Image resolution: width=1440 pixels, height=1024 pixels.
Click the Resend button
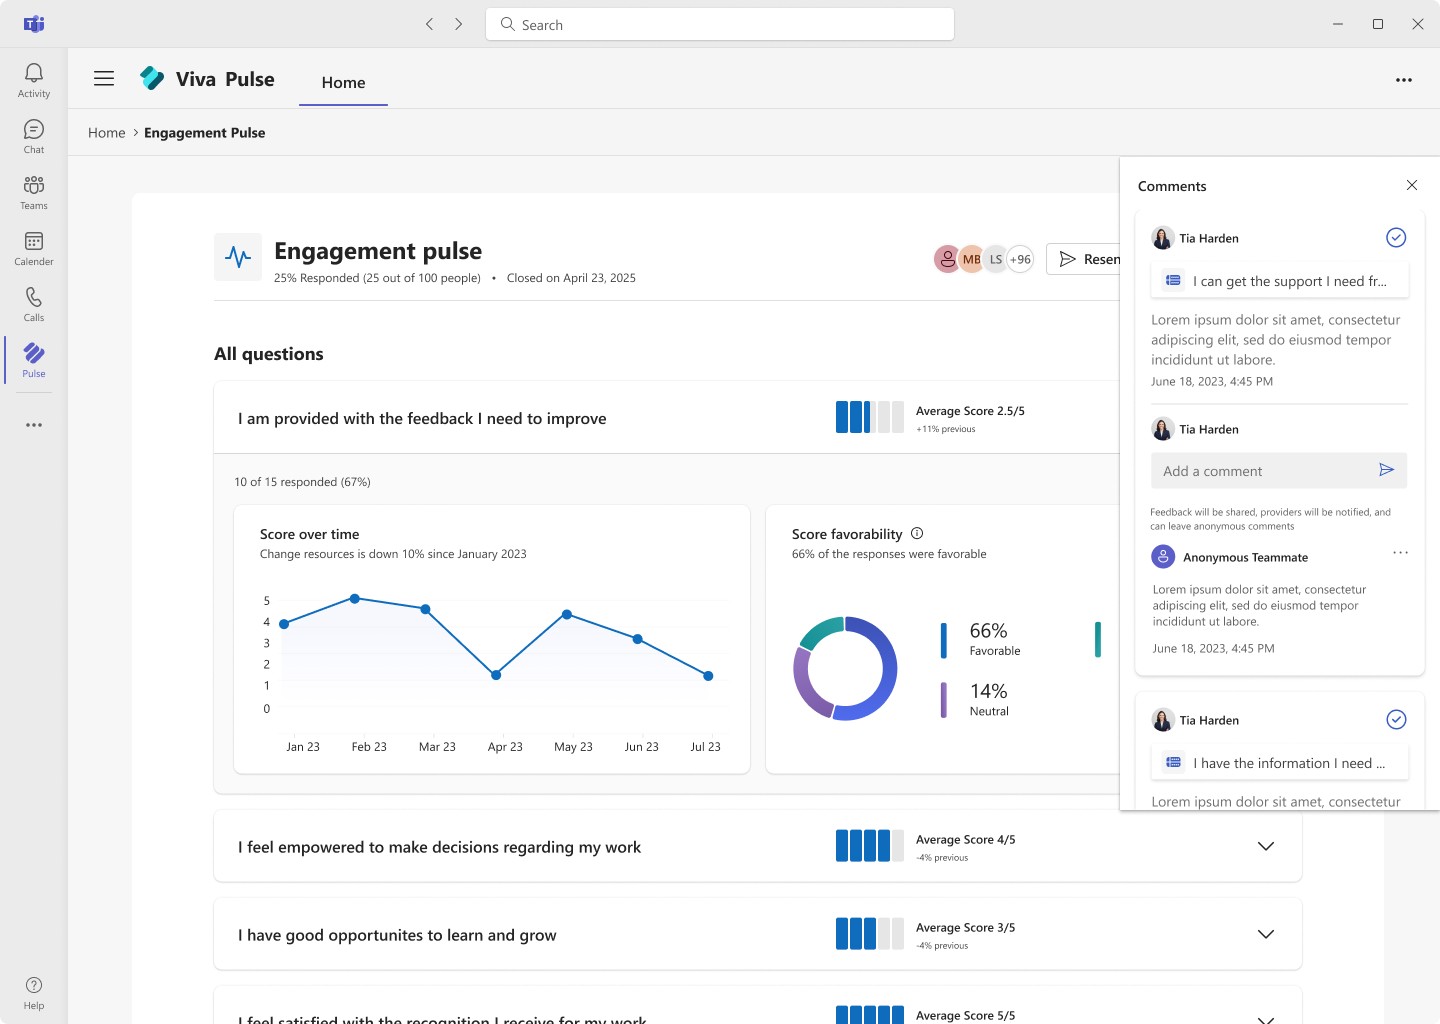pyautogui.click(x=1083, y=259)
